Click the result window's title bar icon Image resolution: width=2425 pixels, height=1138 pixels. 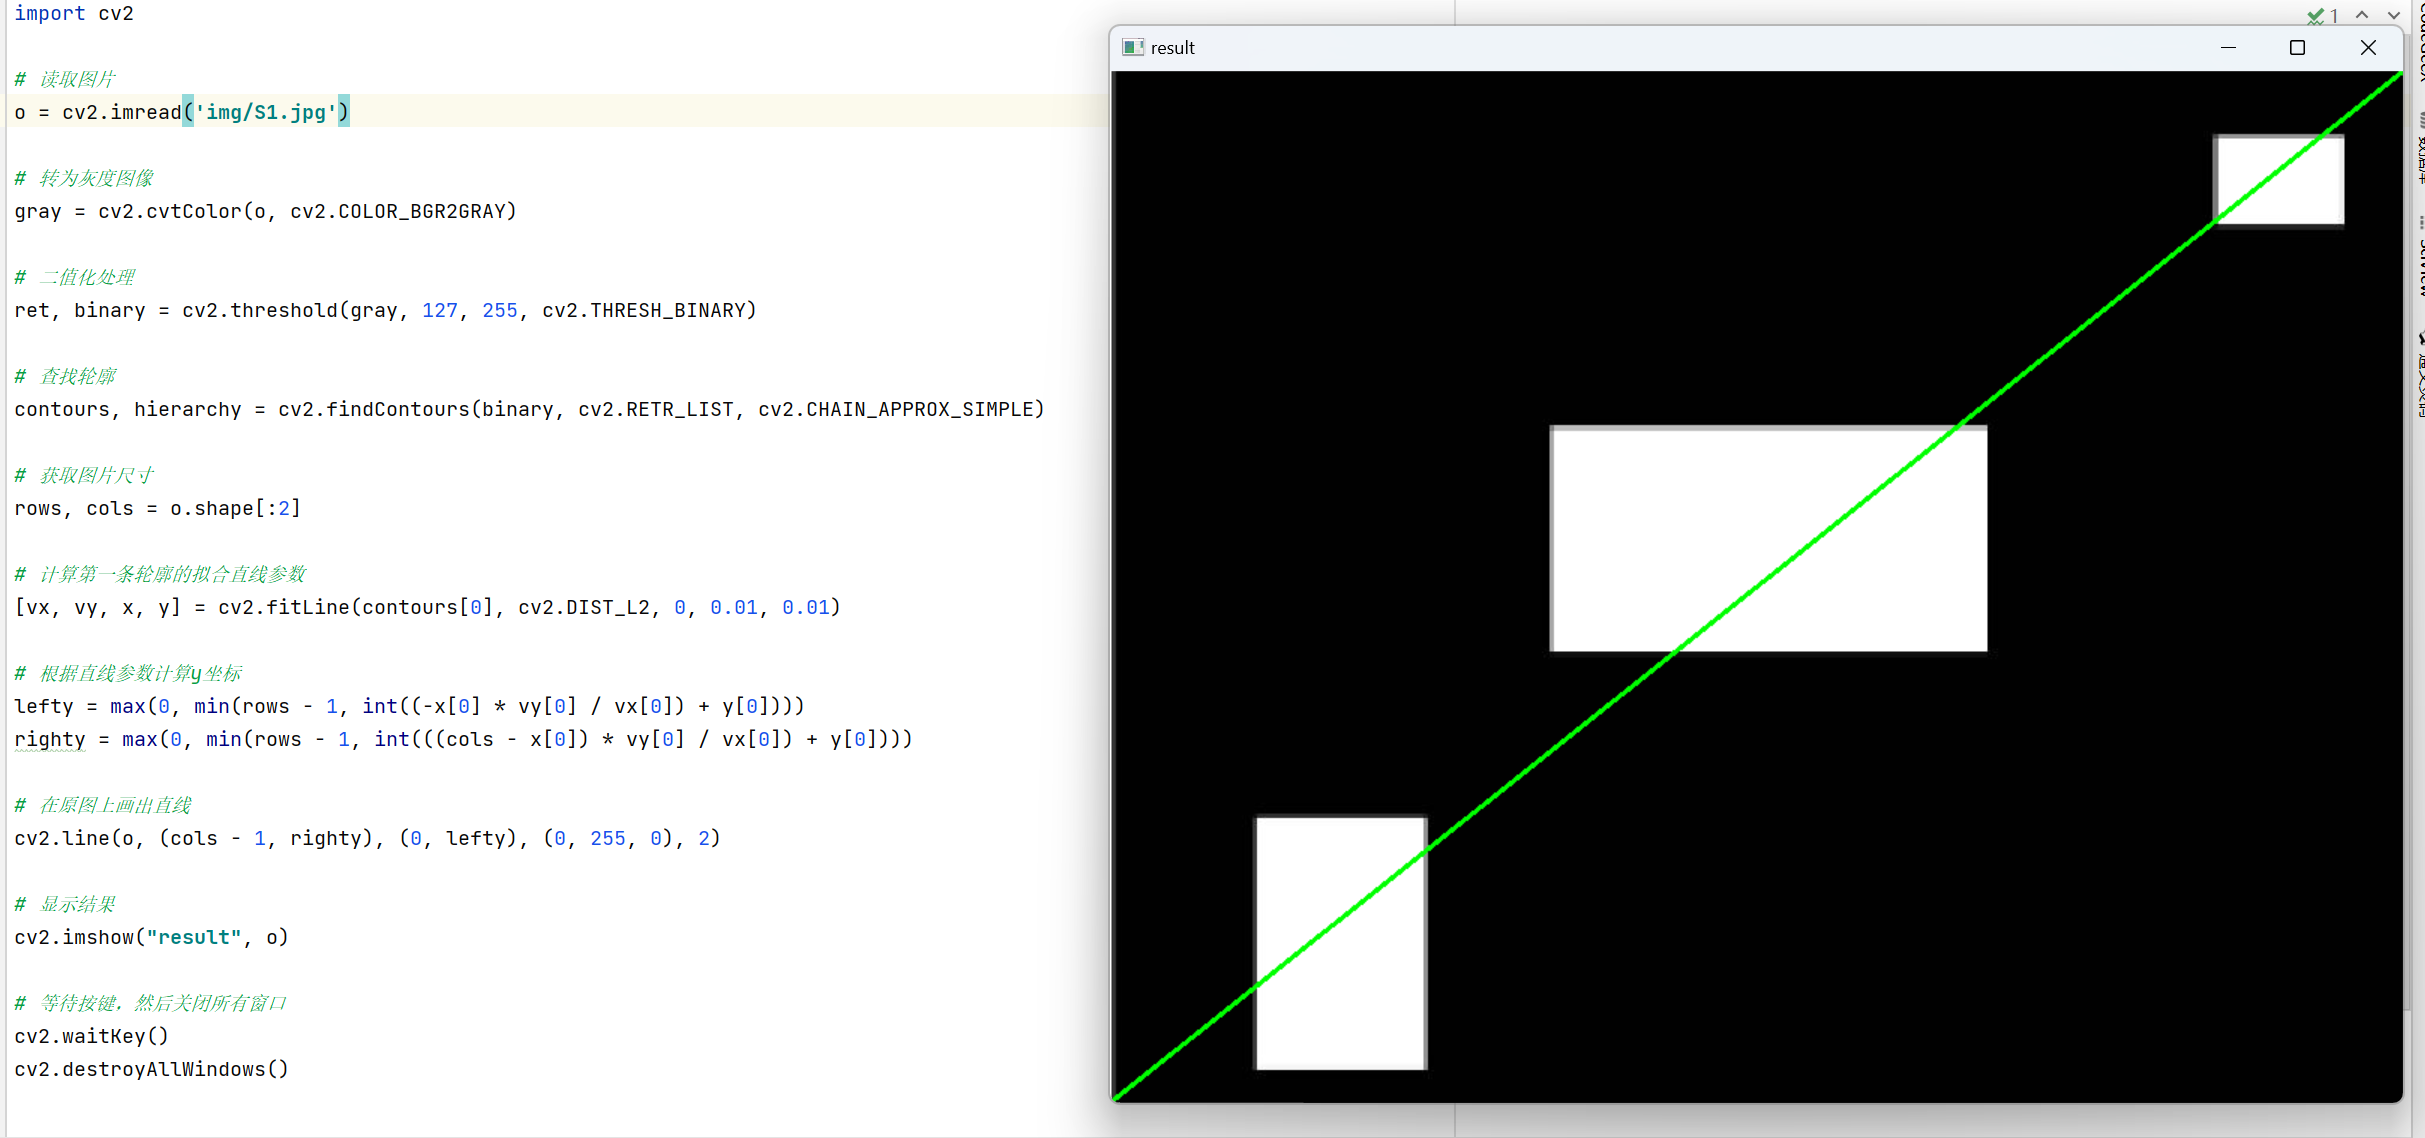(1132, 48)
